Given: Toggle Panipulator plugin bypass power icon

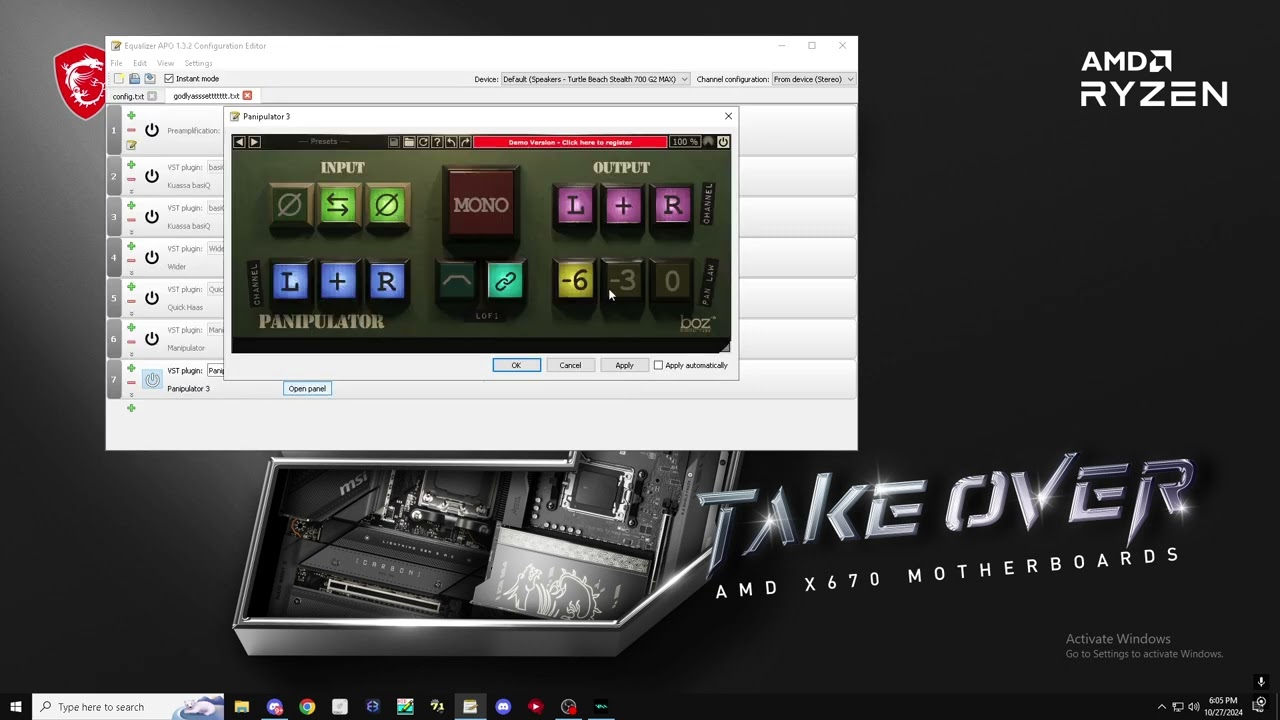Looking at the screenshot, I should 723,142.
